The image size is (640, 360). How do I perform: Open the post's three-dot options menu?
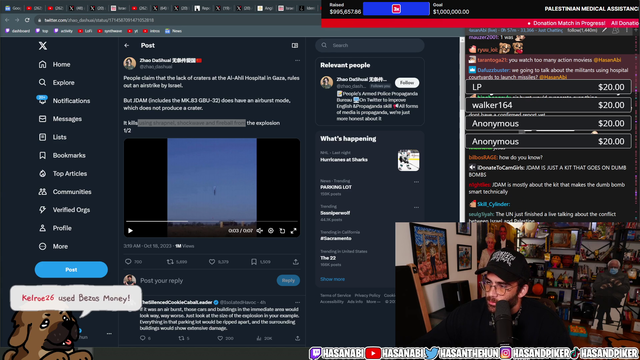(x=297, y=60)
